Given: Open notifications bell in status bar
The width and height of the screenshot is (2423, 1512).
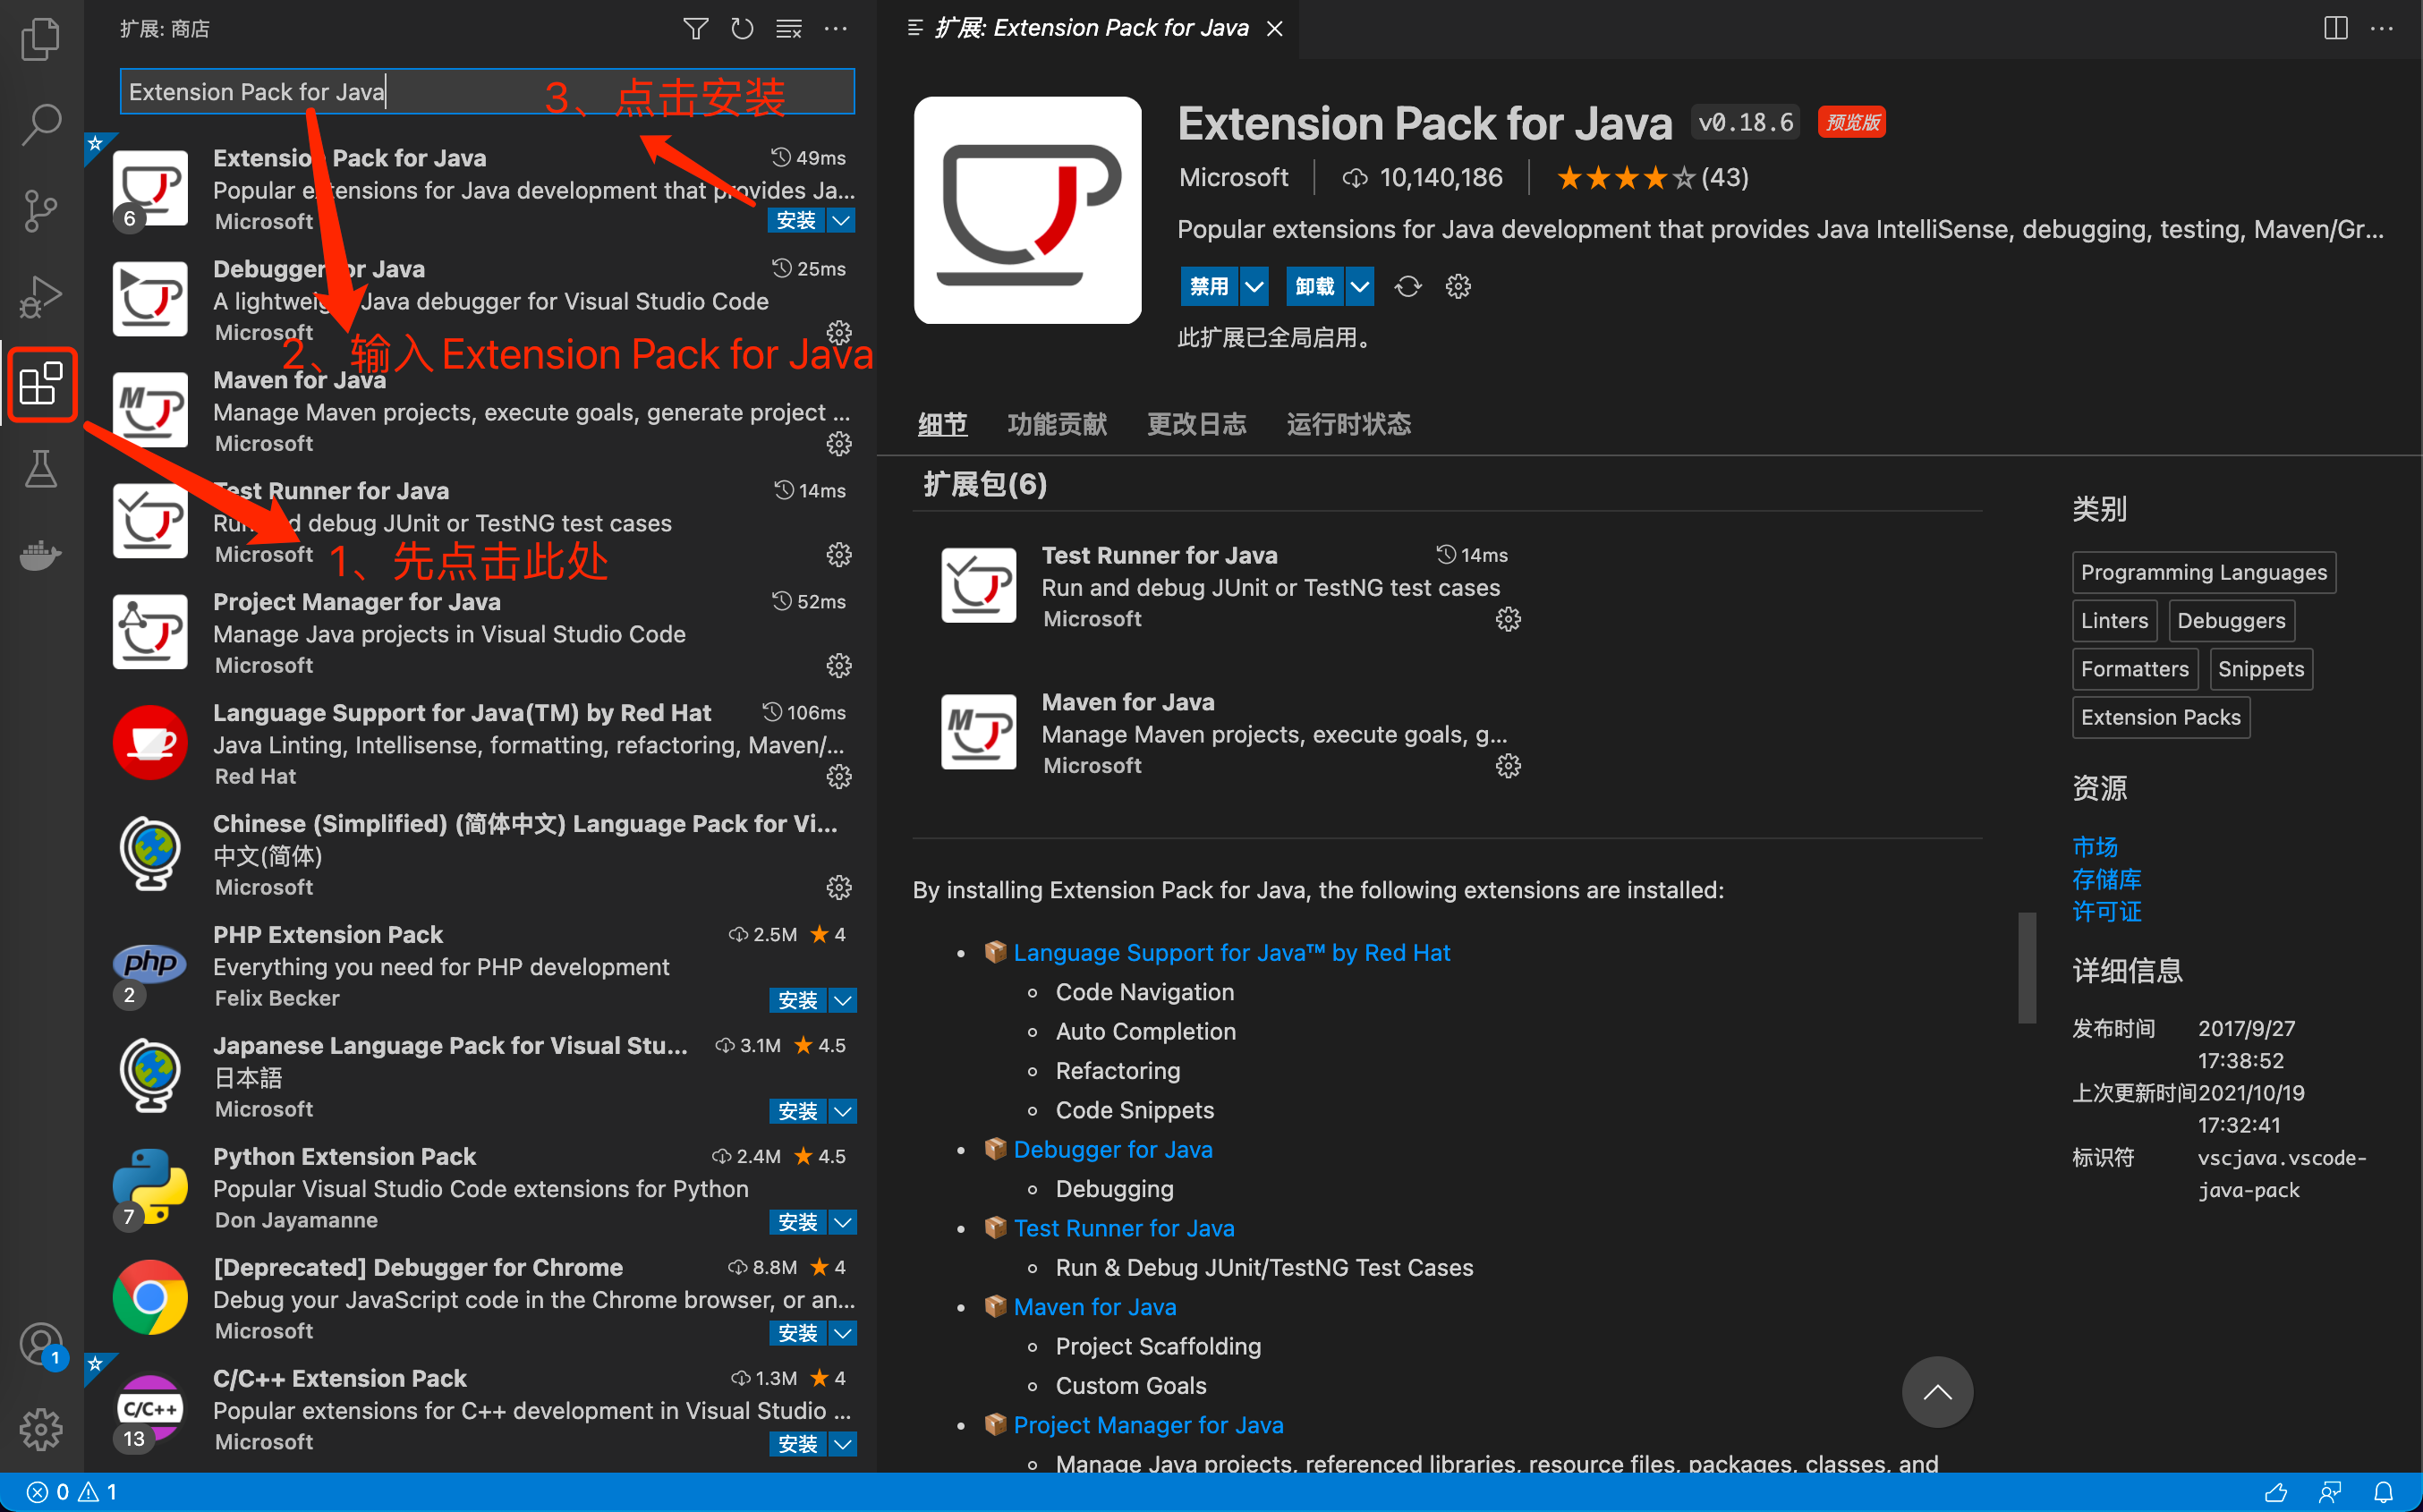Looking at the screenshot, I should [x=2383, y=1492].
